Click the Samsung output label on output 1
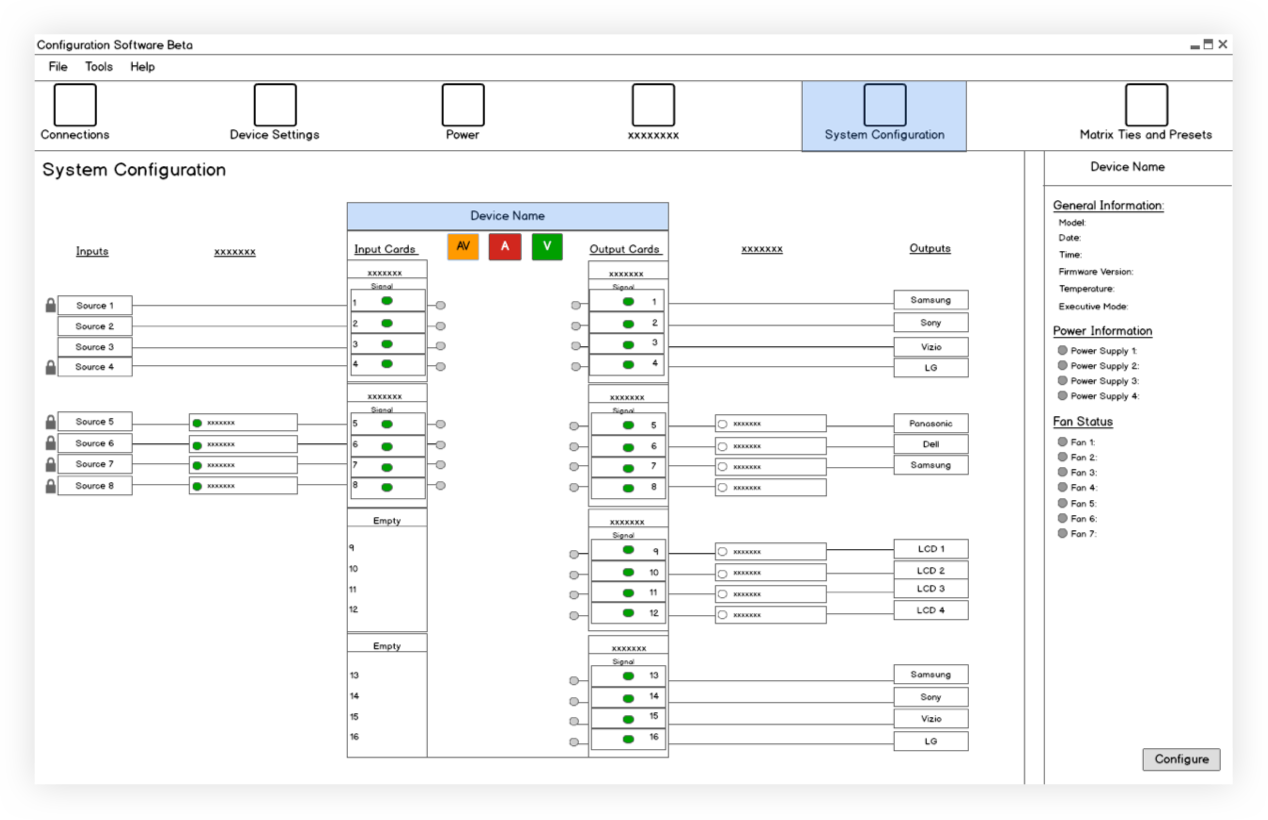This screenshot has height=820, width=1268. (x=930, y=299)
